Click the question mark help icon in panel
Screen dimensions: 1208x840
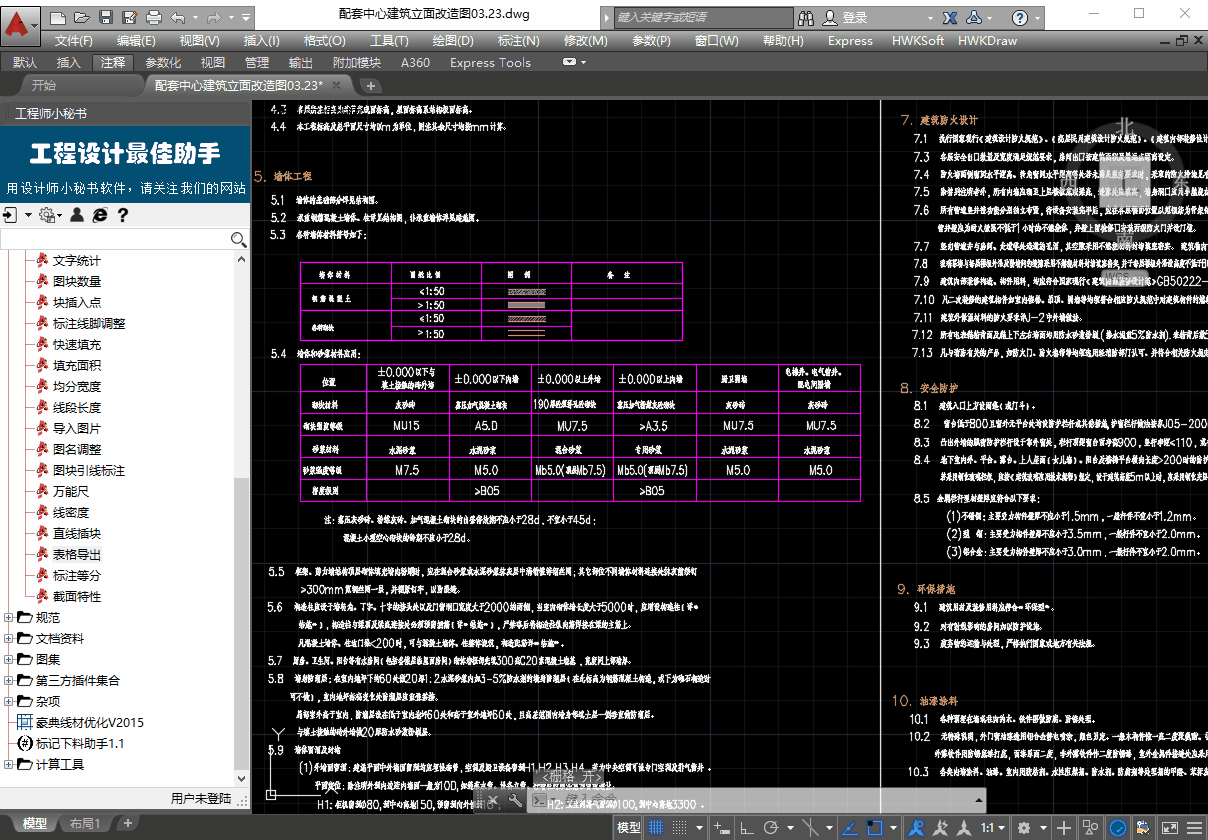122,215
